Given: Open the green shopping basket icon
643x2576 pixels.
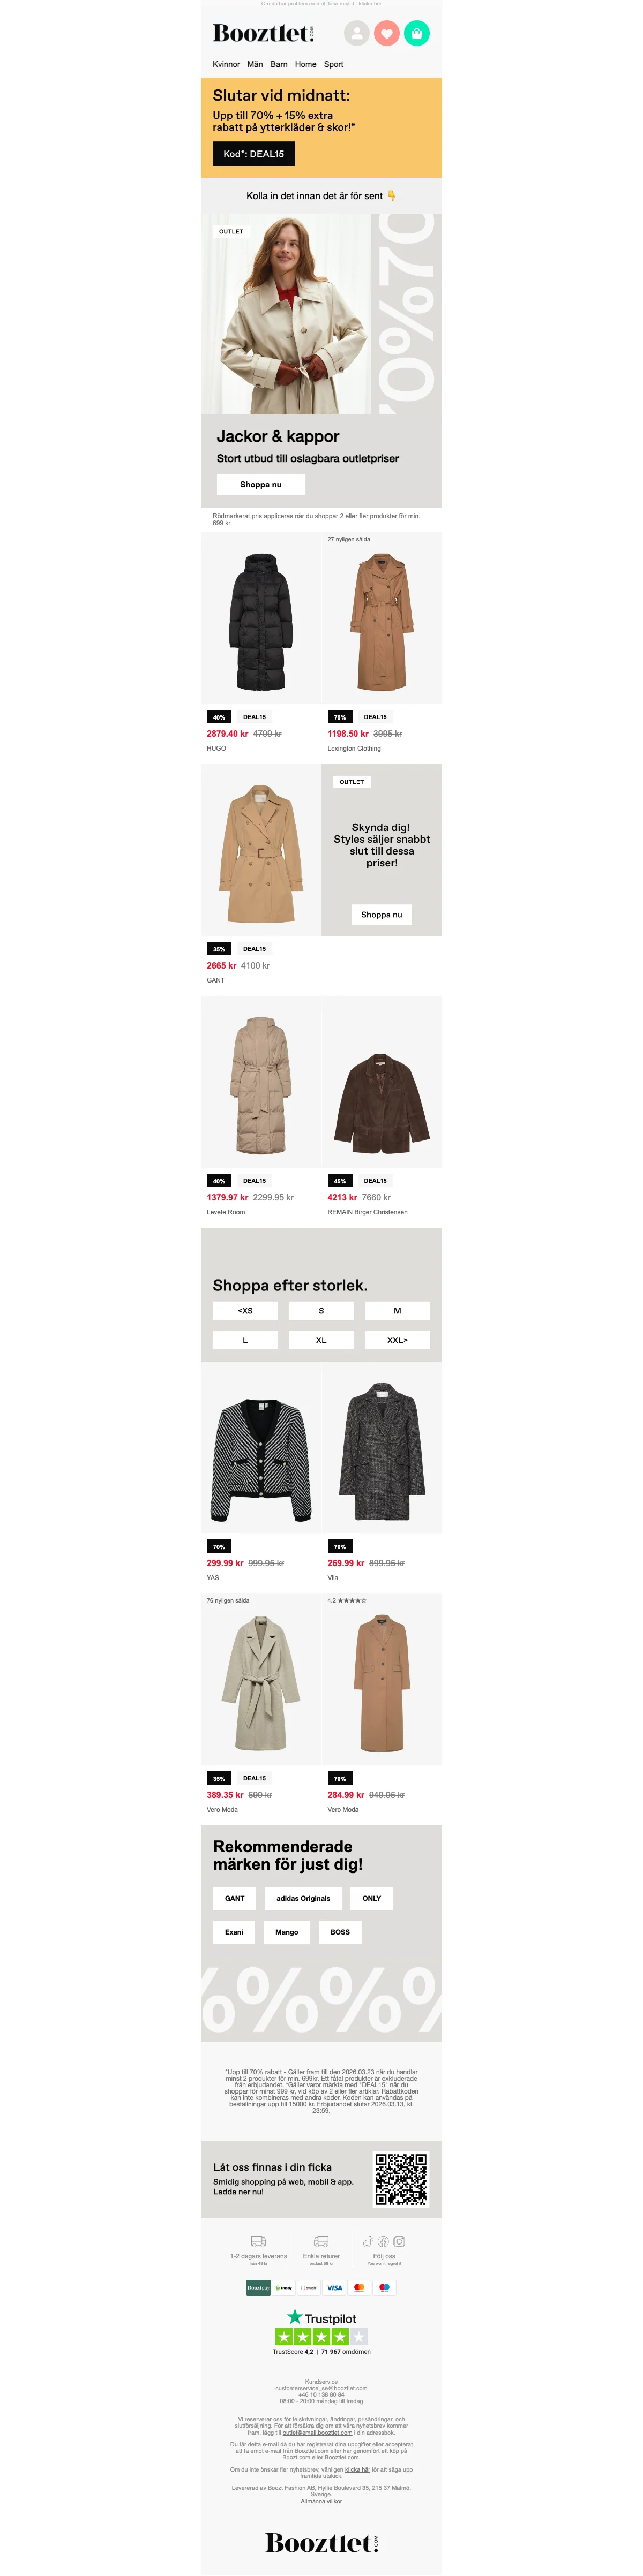Looking at the screenshot, I should 417,33.
